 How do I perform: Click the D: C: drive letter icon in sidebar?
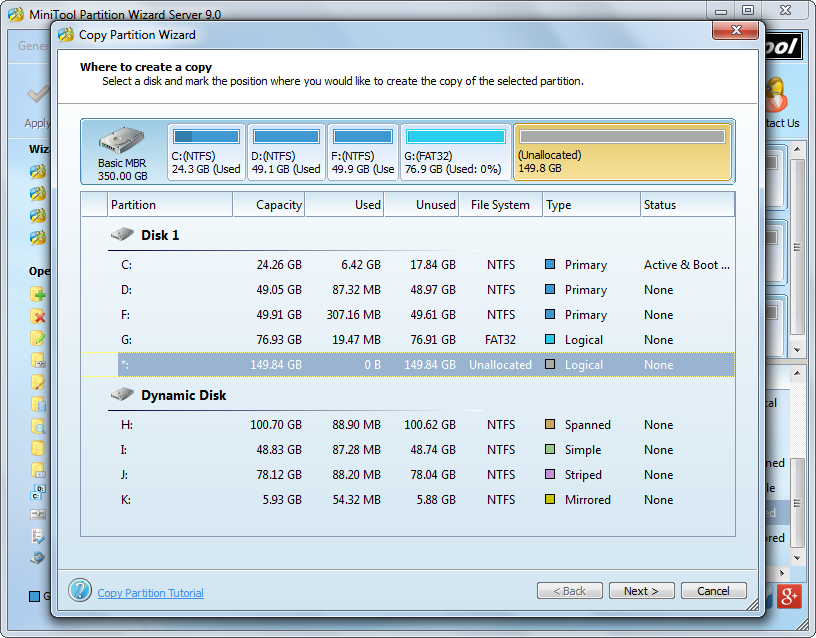click(38, 492)
